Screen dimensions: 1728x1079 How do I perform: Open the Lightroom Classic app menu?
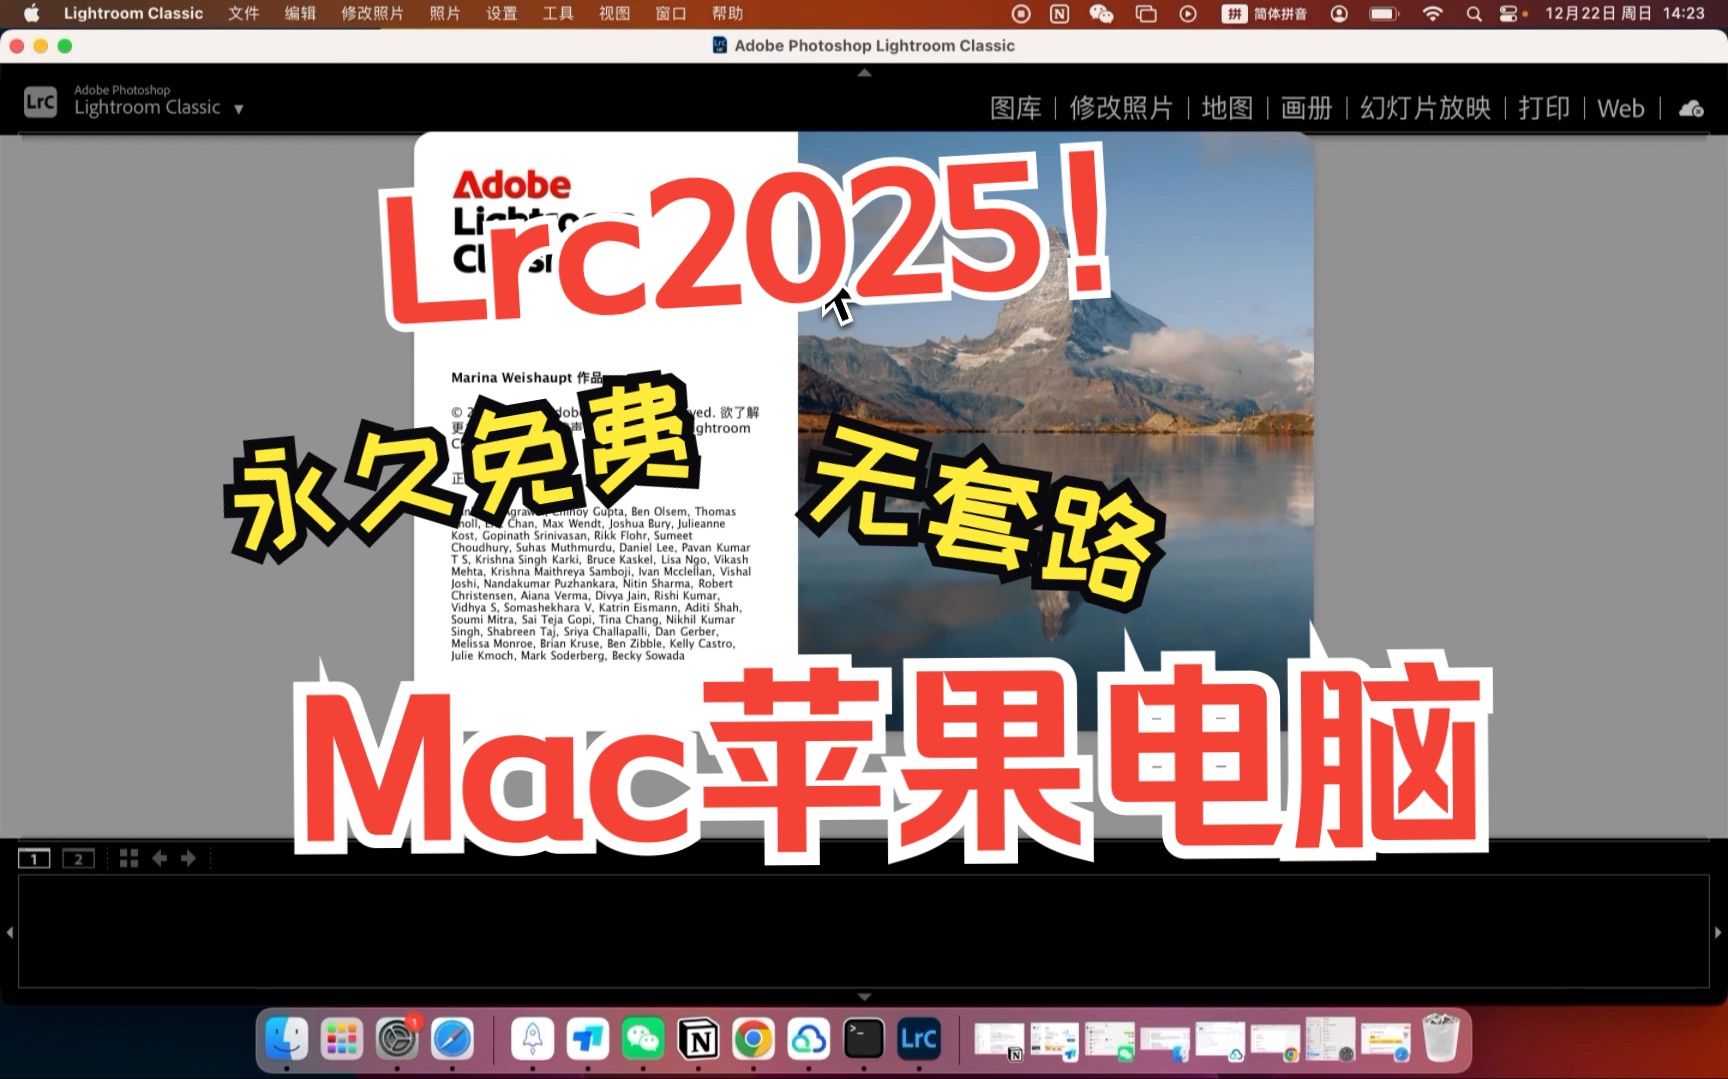click(133, 13)
